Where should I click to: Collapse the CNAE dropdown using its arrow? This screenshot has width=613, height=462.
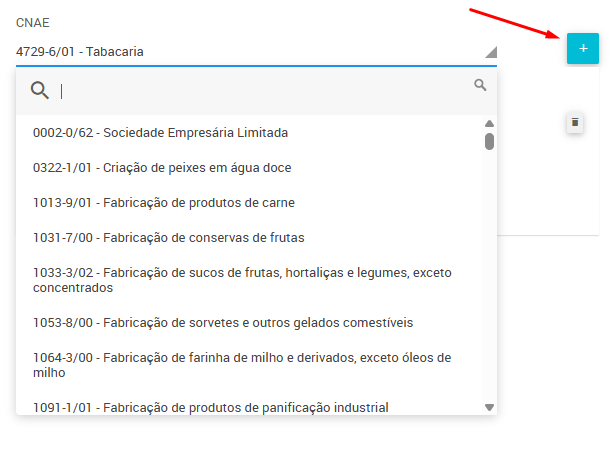490,52
